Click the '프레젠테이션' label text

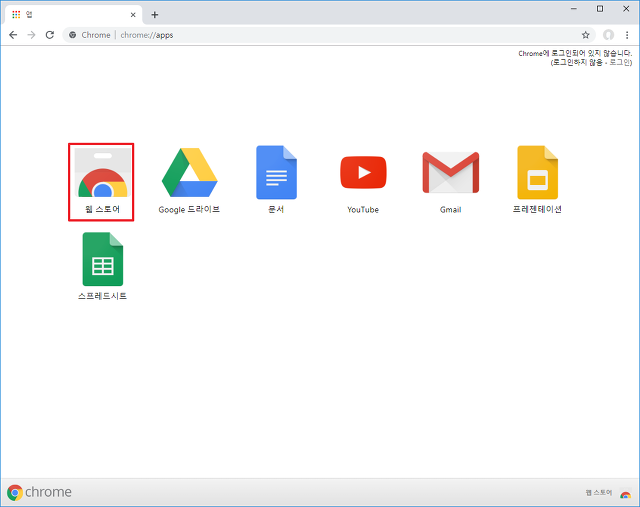click(x=538, y=209)
